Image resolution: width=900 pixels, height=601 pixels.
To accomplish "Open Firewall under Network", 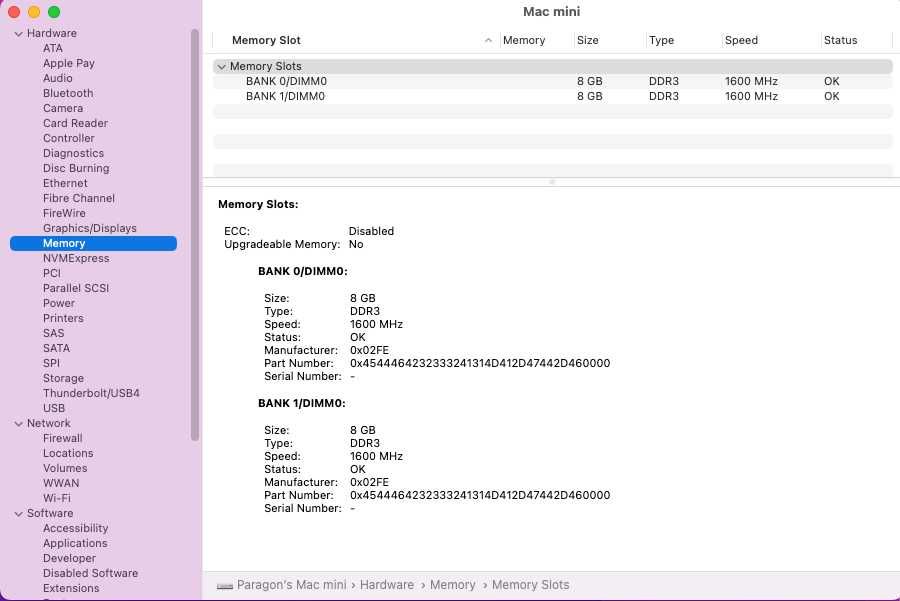I will pyautogui.click(x=63, y=438).
